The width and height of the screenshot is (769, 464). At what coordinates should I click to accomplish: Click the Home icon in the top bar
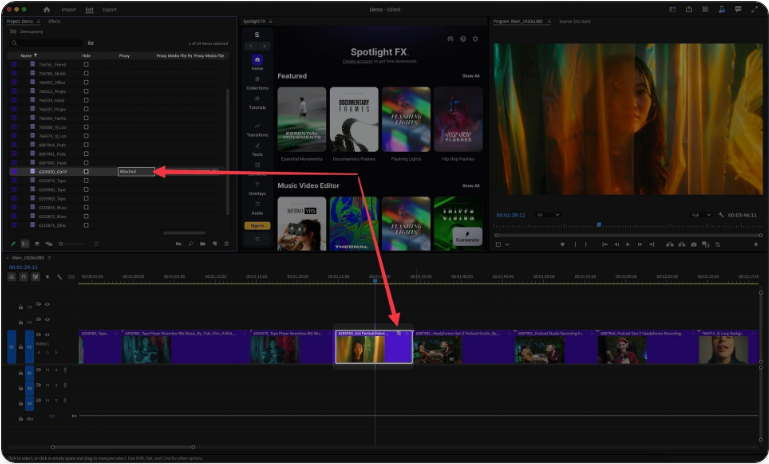46,9
